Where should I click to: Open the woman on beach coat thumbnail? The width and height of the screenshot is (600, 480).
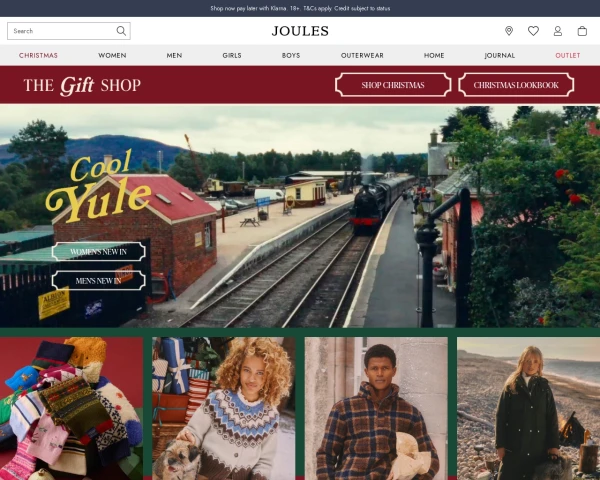pos(528,408)
